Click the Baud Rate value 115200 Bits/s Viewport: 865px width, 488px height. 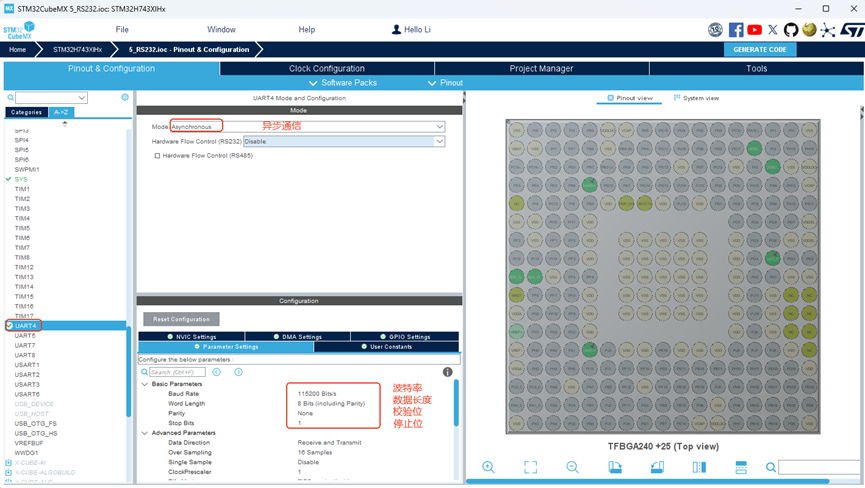point(317,394)
